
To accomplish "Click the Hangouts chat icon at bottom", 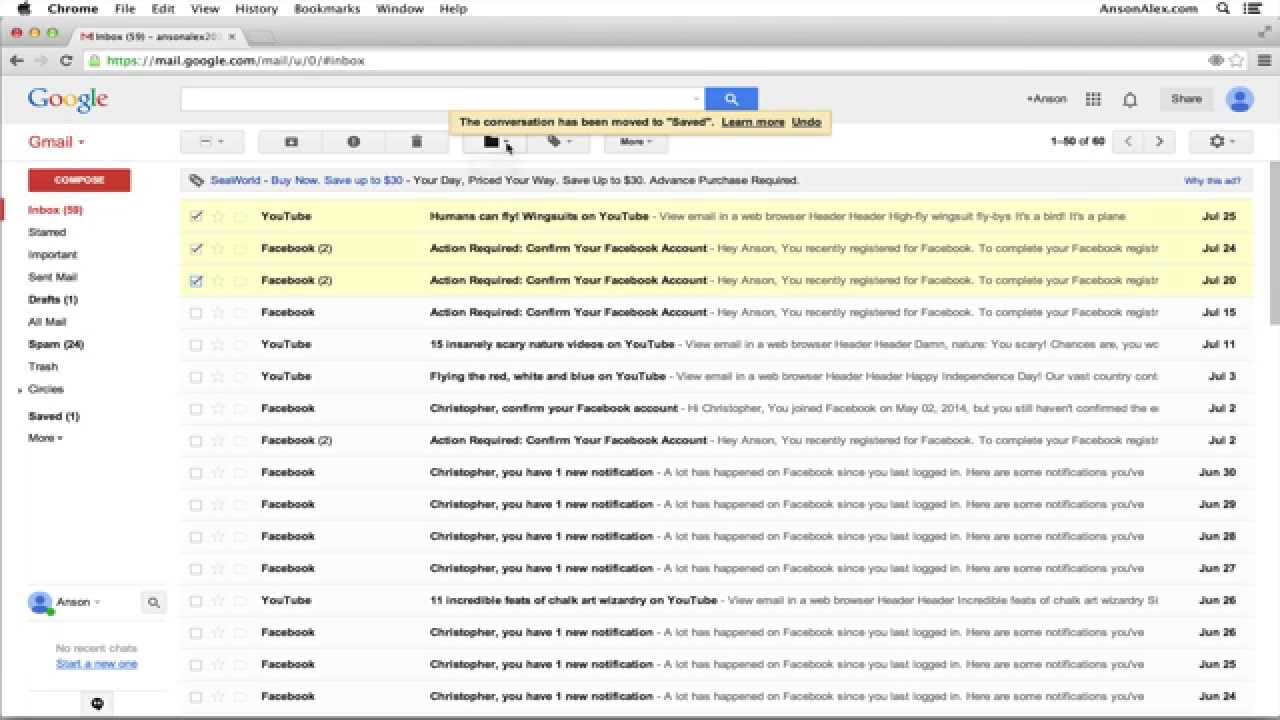I will pos(97,704).
